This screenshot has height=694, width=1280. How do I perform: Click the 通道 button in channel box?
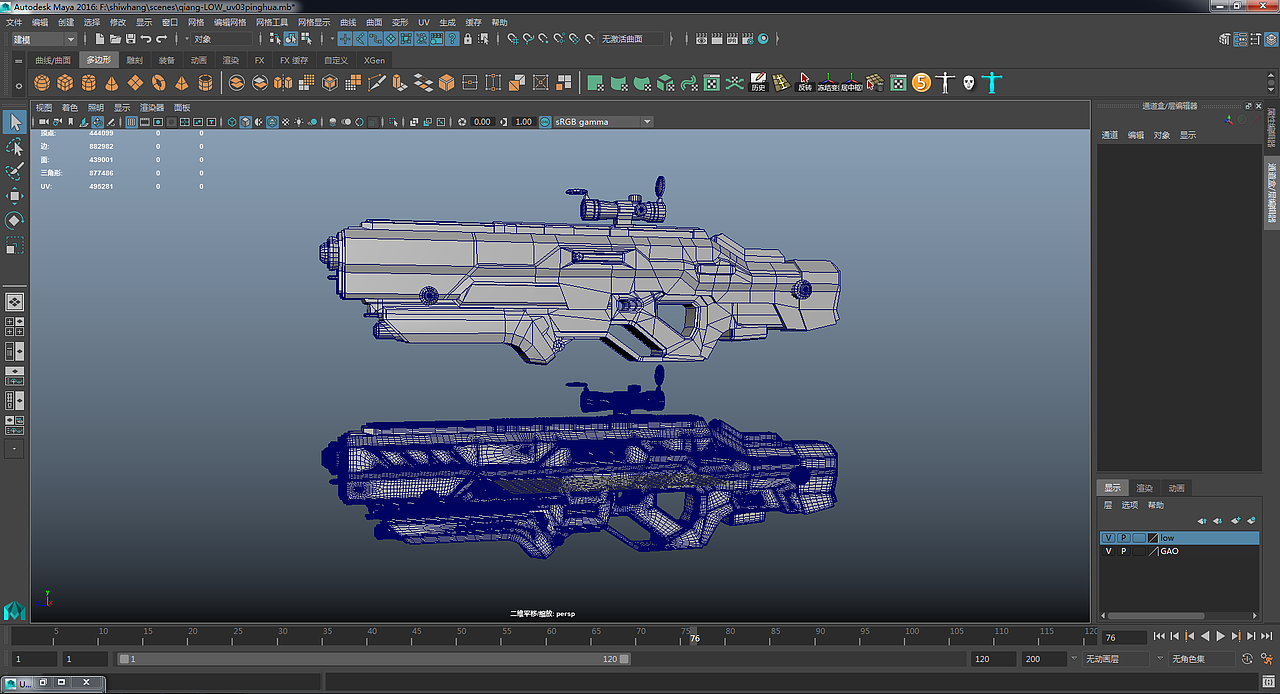[x=1110, y=135]
